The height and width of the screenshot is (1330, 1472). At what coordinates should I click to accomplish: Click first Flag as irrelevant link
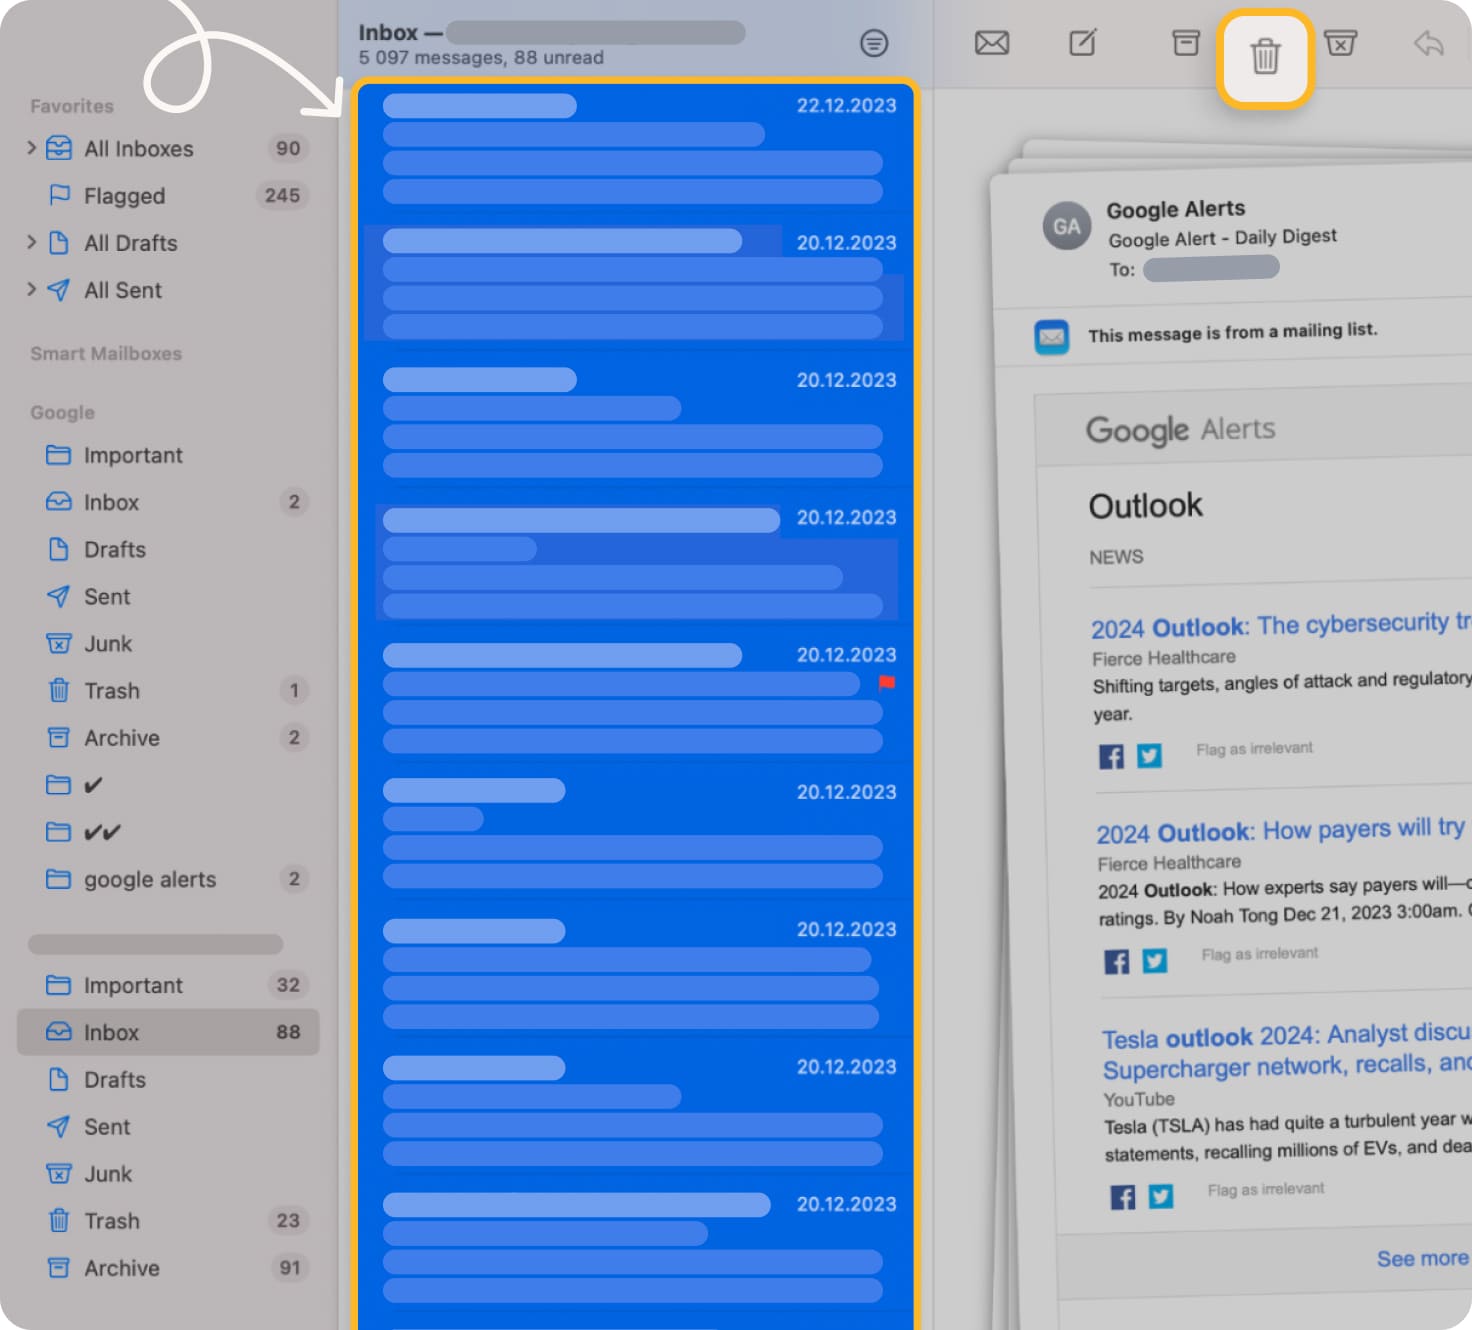click(1254, 749)
